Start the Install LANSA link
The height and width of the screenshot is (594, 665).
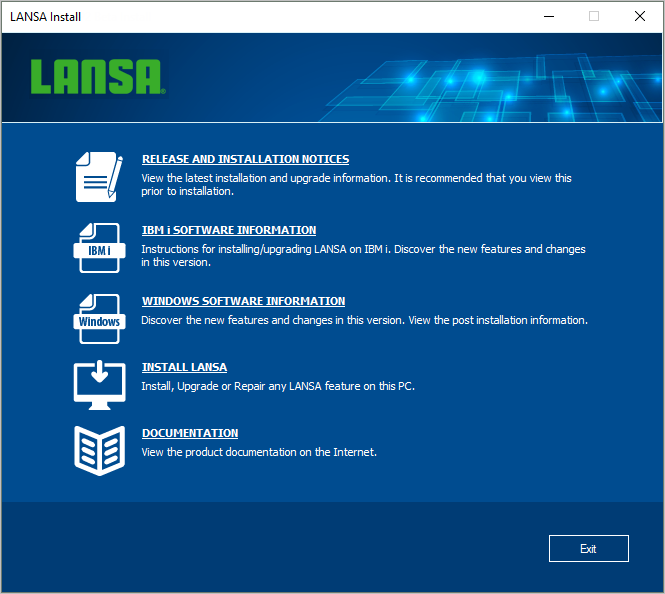(x=184, y=367)
